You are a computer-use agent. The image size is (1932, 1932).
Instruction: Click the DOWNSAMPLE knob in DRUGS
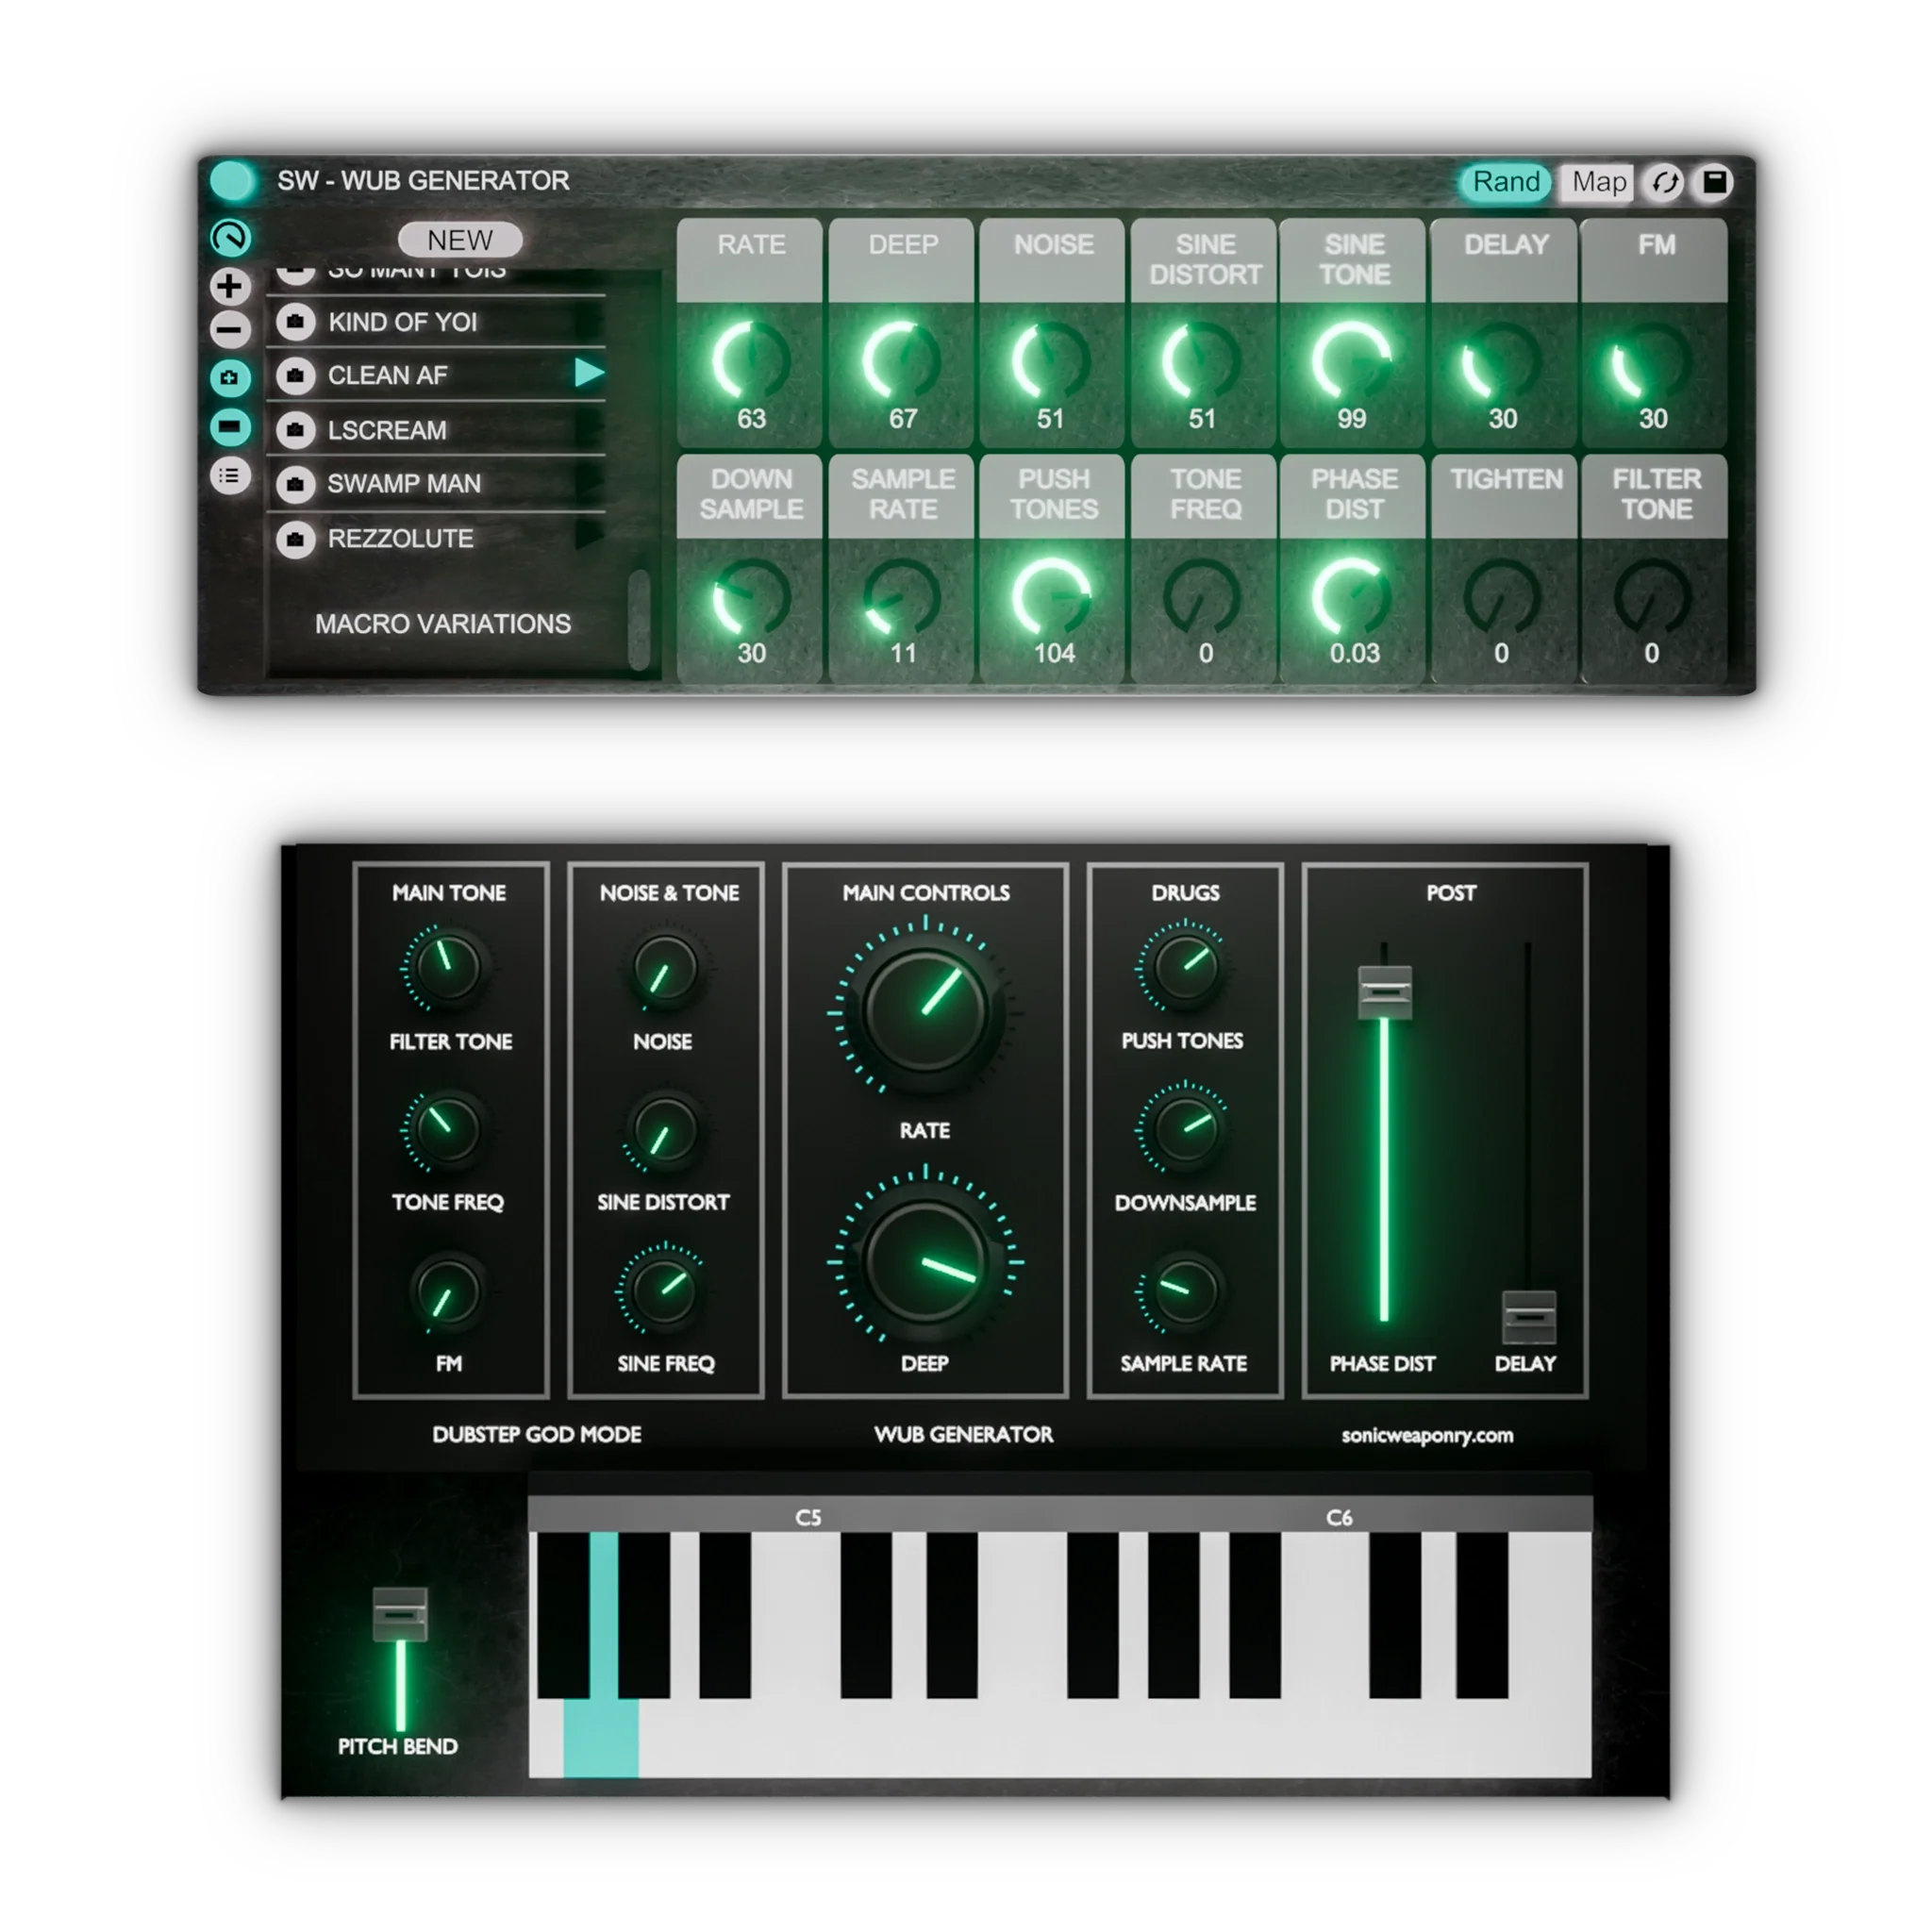click(1185, 1128)
